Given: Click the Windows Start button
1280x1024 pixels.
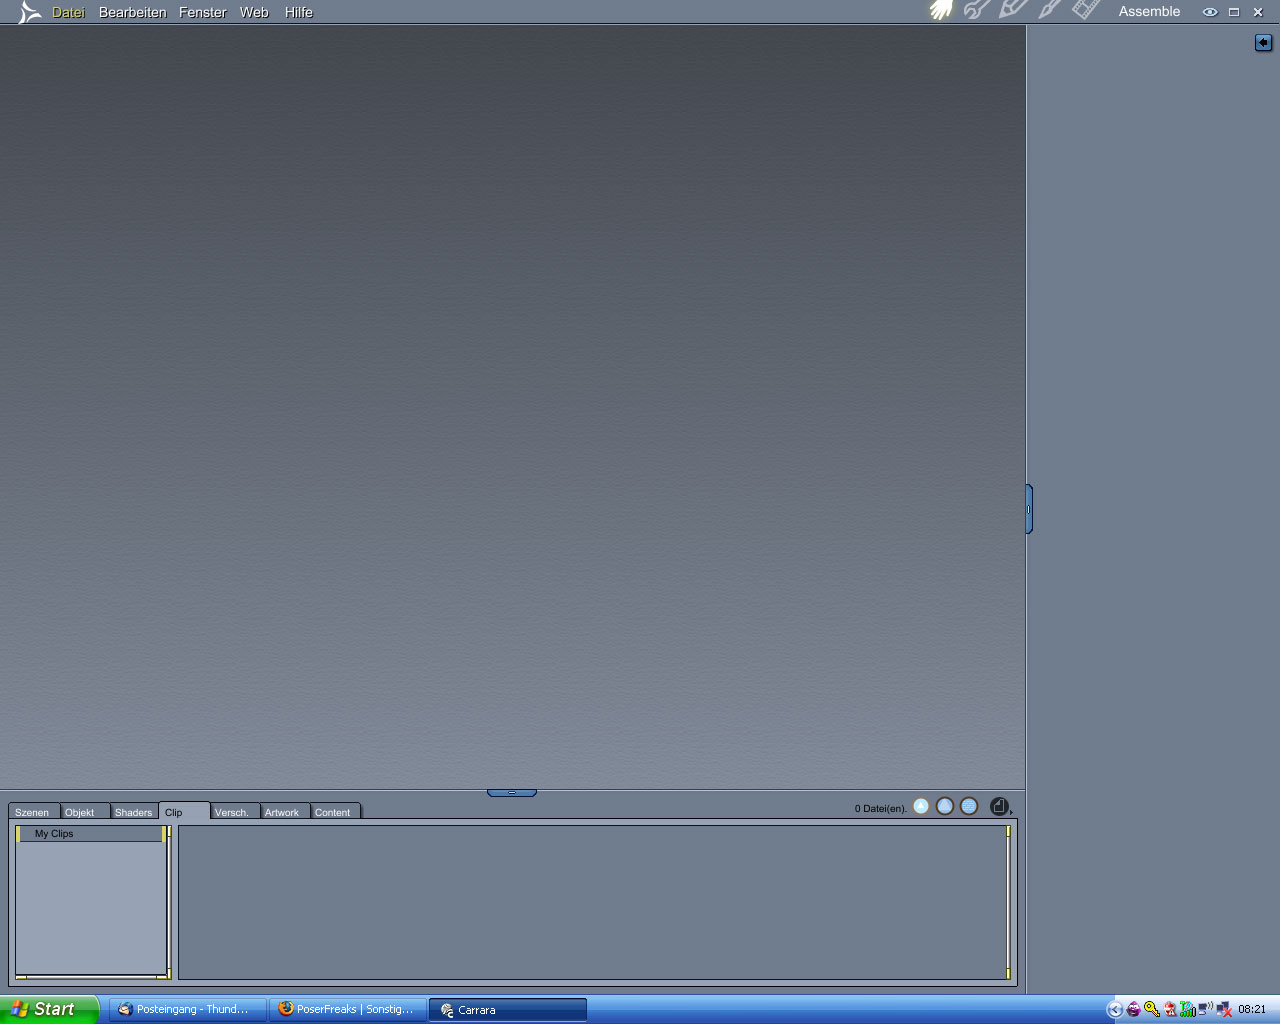Looking at the screenshot, I should pos(49,1009).
